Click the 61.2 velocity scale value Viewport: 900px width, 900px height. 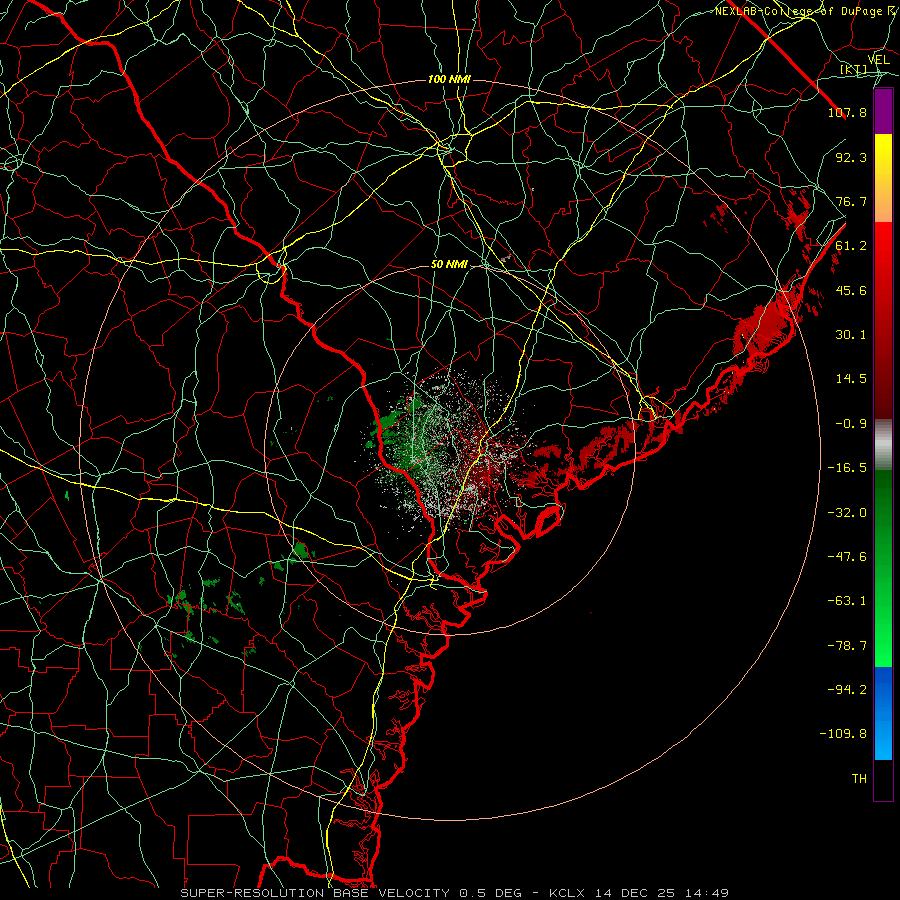(x=851, y=246)
